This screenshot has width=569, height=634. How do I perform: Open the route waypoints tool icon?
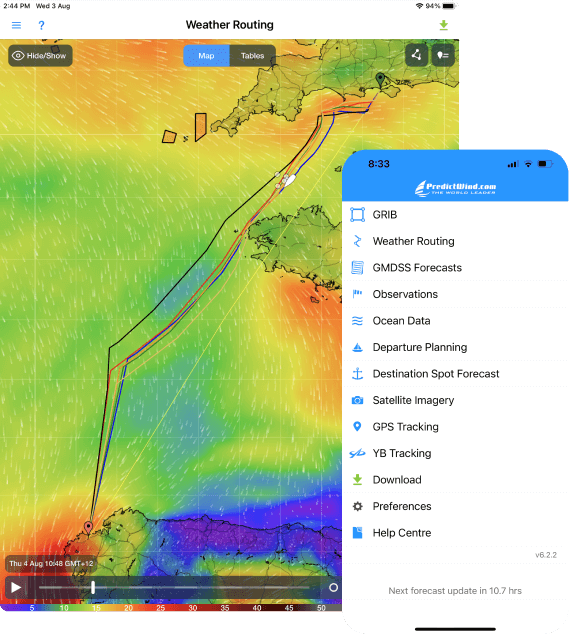tap(417, 55)
